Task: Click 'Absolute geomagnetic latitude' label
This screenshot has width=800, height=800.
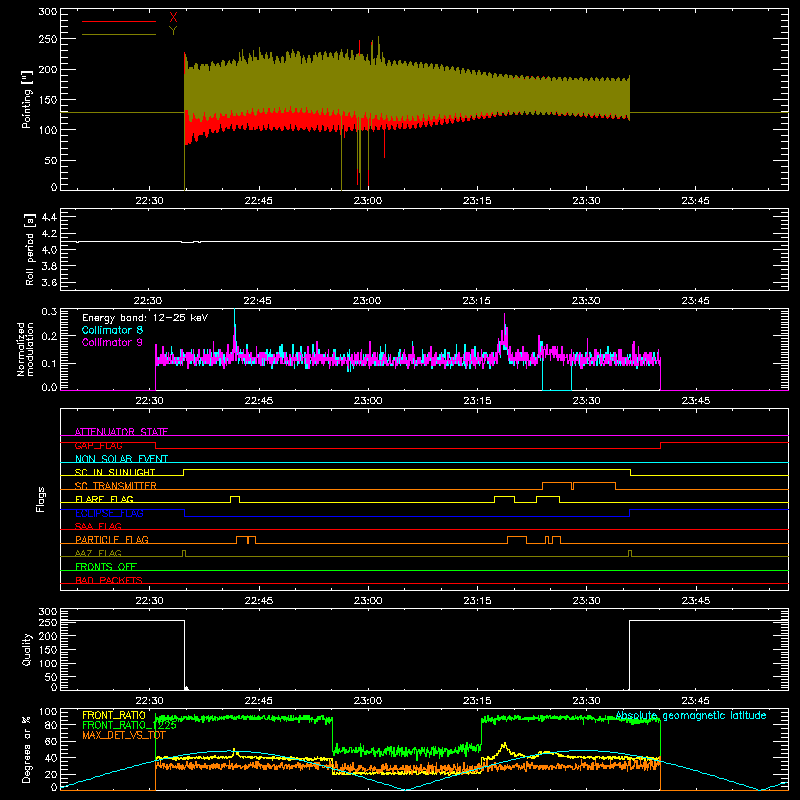Action: 691,715
